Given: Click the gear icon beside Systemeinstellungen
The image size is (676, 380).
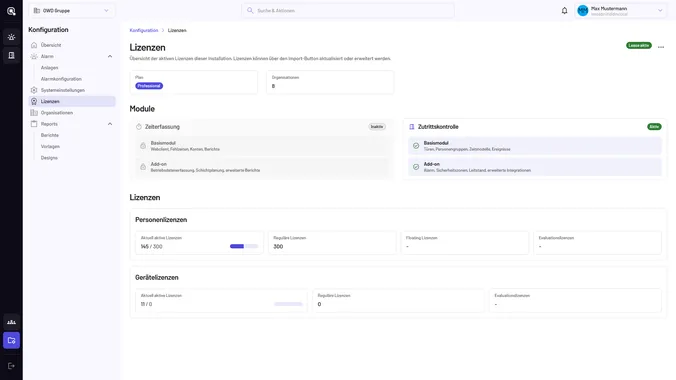Looking at the screenshot, I should (34, 90).
